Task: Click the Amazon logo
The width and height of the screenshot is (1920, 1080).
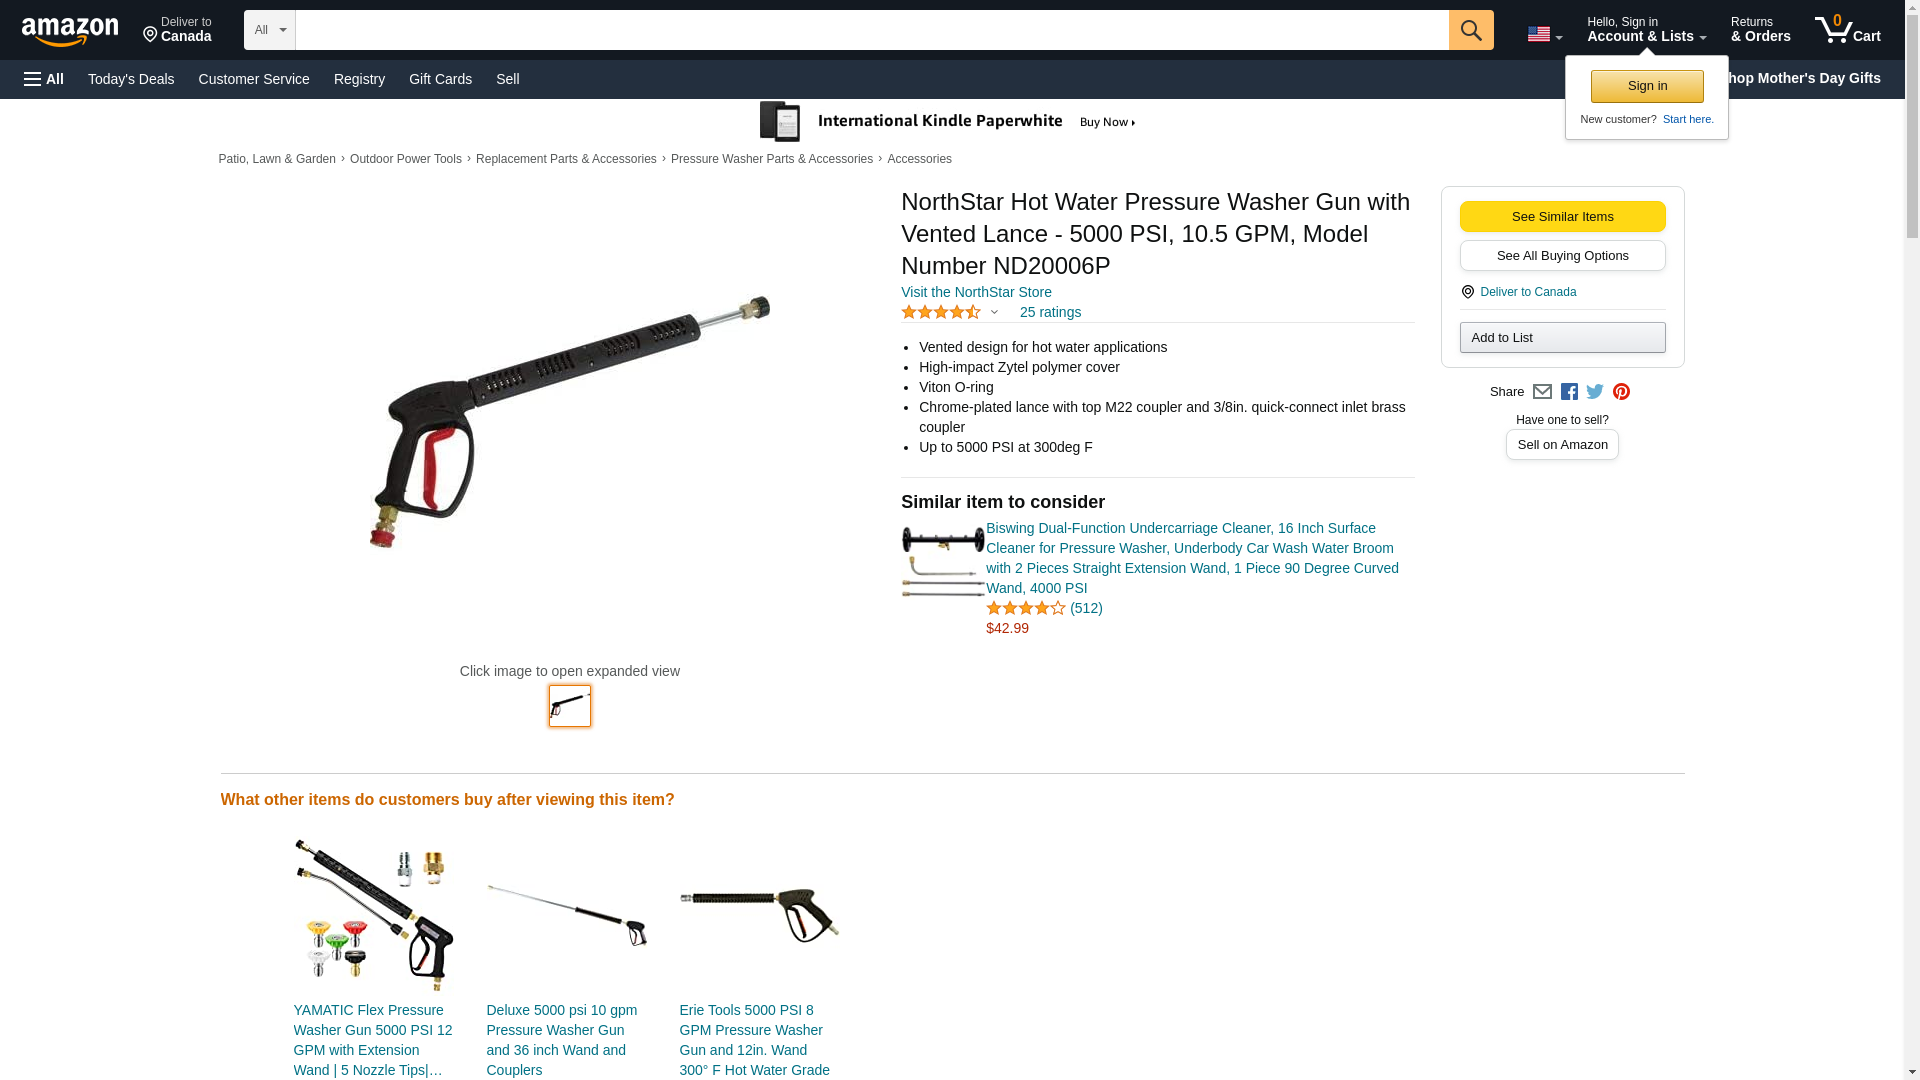Action: coord(70,32)
